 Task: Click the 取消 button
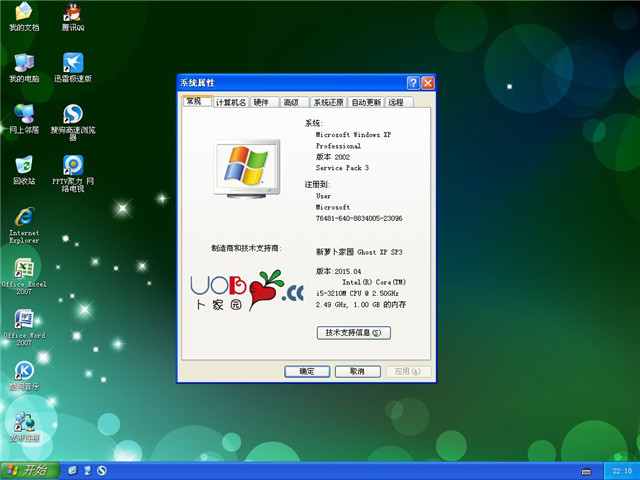[358, 371]
